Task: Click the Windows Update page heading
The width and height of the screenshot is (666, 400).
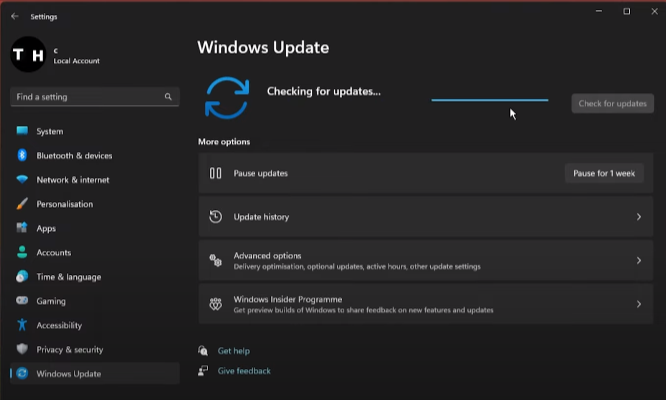Action: [x=263, y=47]
